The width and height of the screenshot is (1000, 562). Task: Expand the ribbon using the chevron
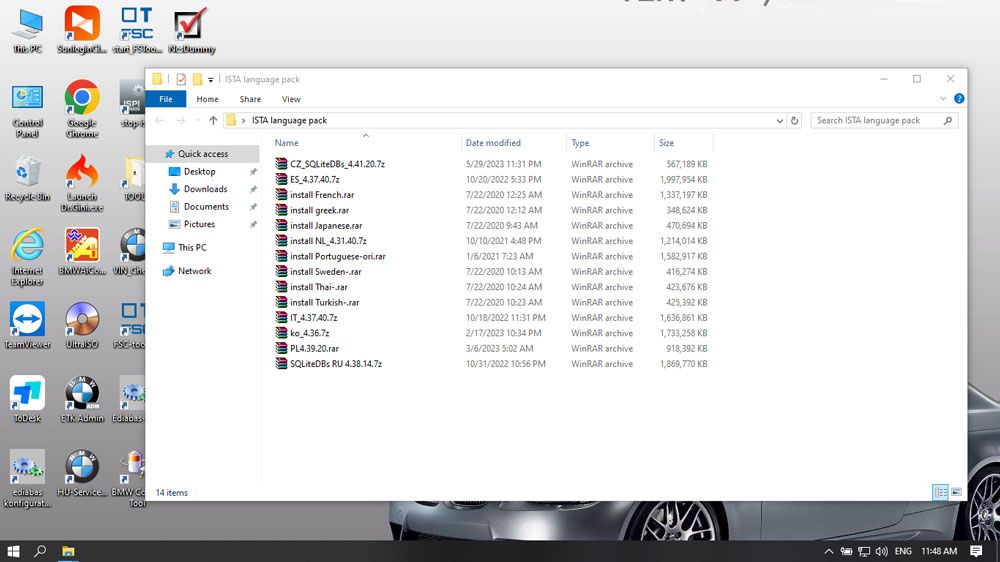click(x=943, y=99)
